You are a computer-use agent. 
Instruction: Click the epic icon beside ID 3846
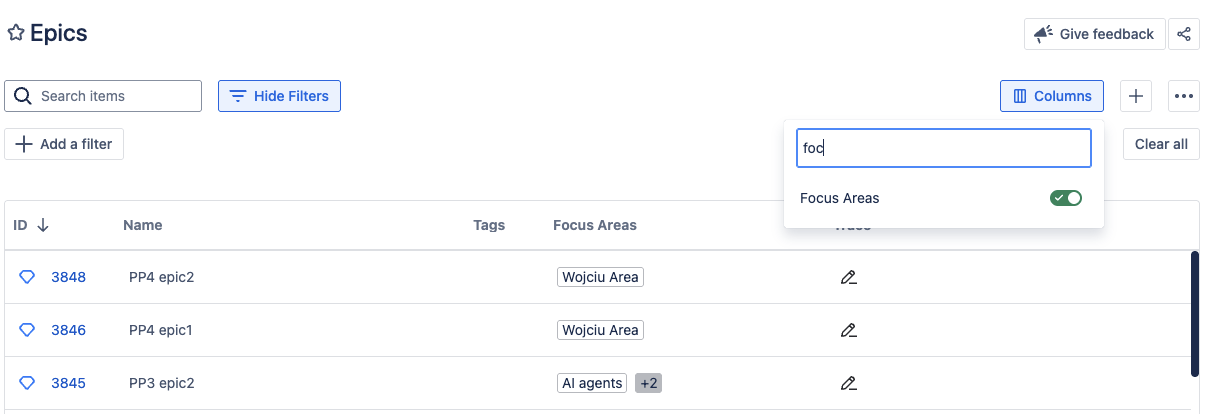coord(27,330)
